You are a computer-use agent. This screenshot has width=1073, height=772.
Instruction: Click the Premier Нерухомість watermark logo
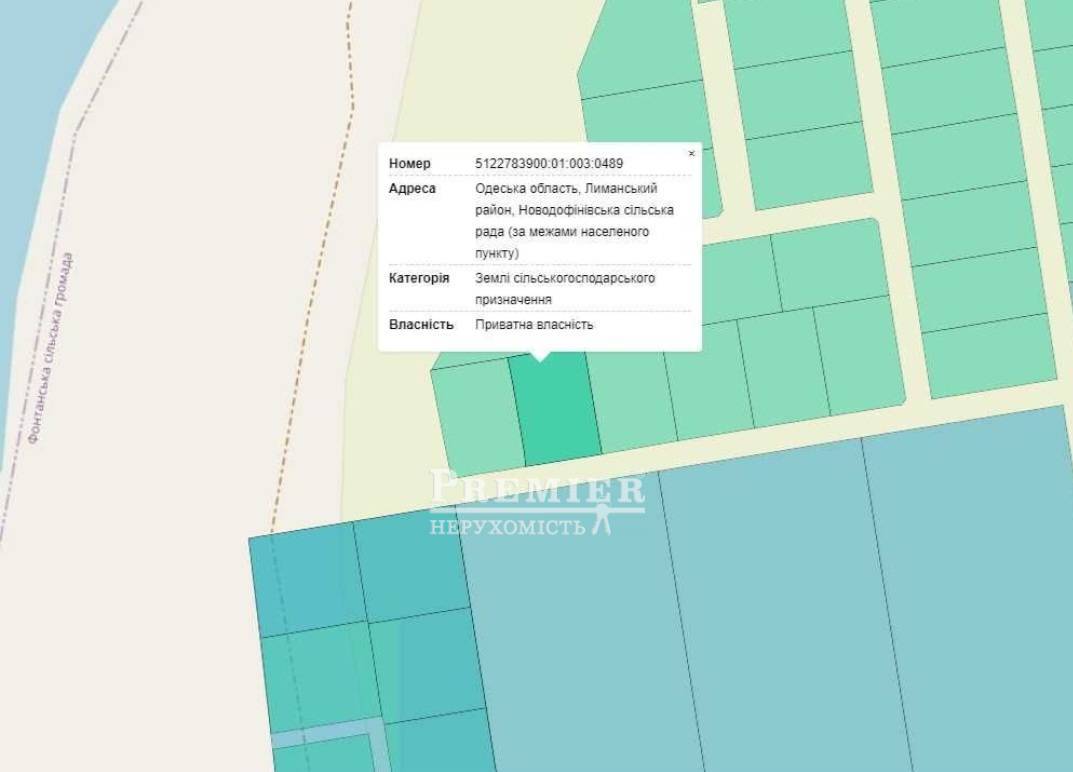(537, 501)
